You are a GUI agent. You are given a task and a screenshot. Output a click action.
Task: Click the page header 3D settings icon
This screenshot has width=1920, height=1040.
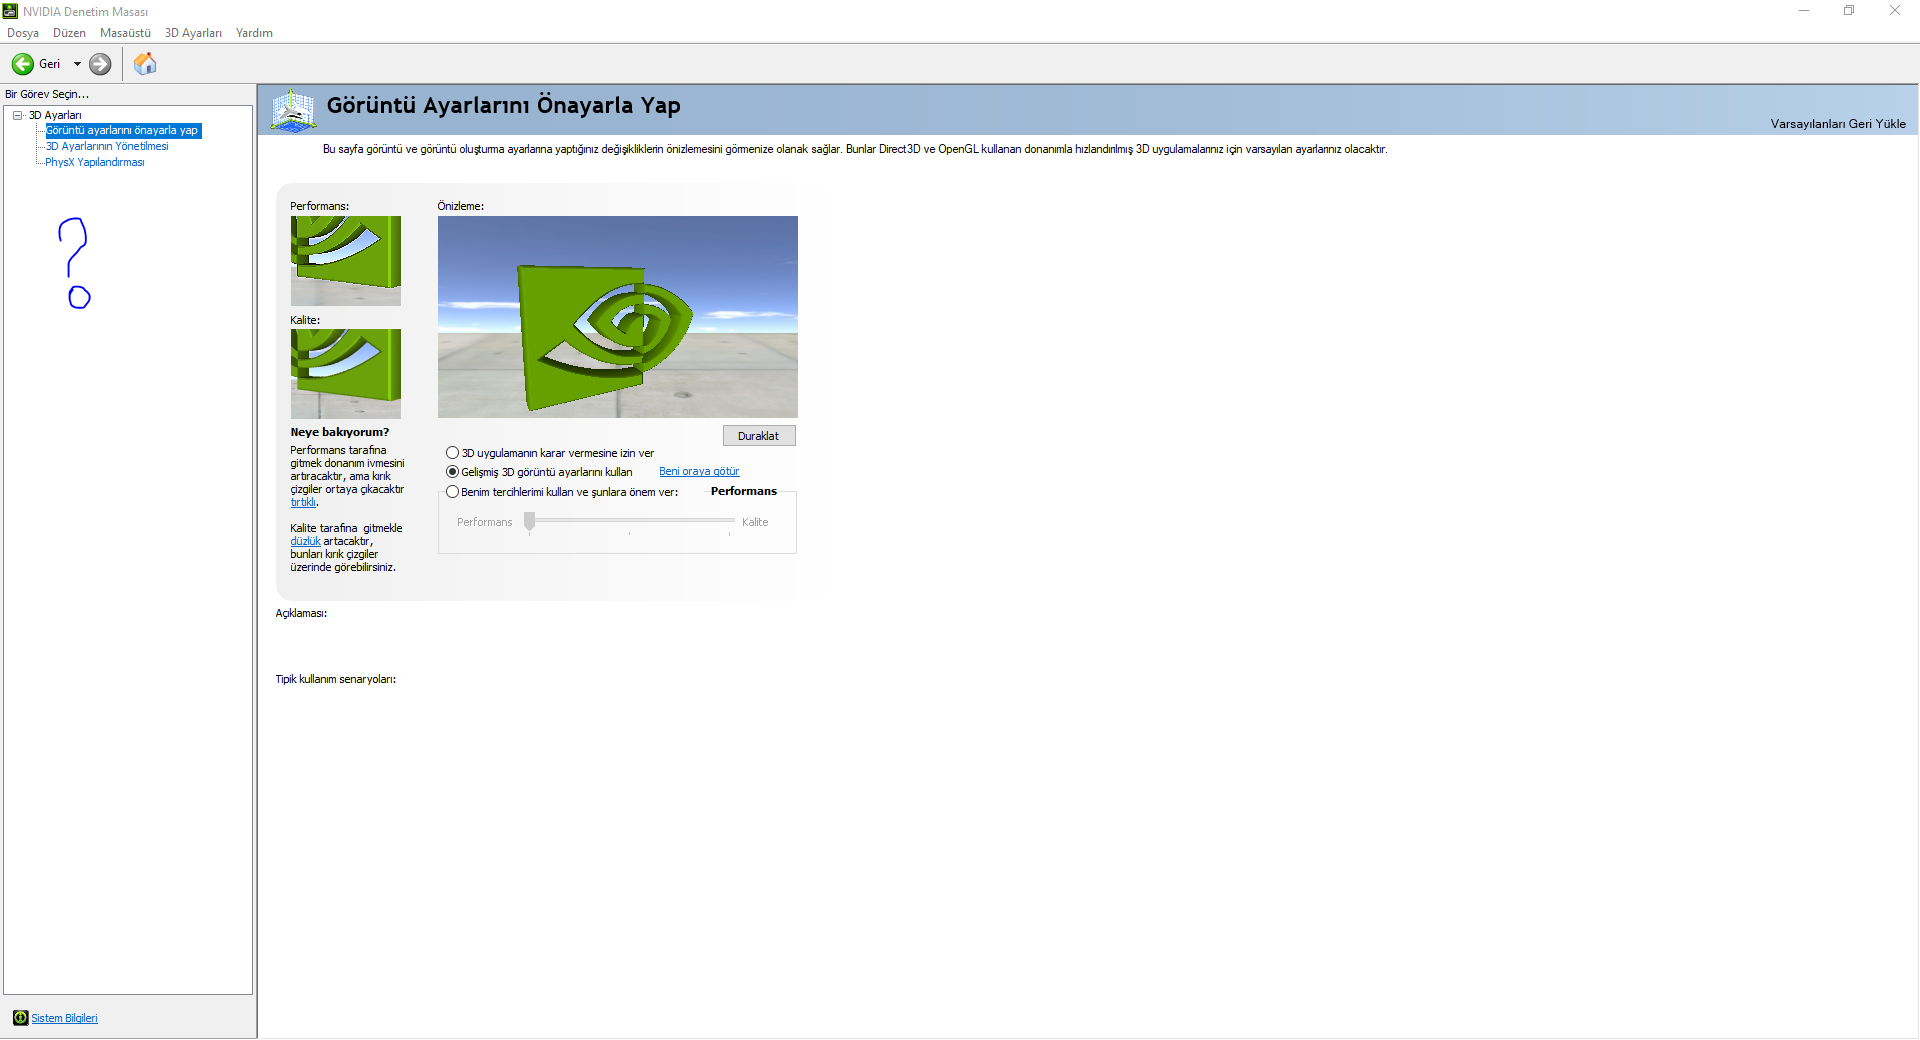(293, 110)
